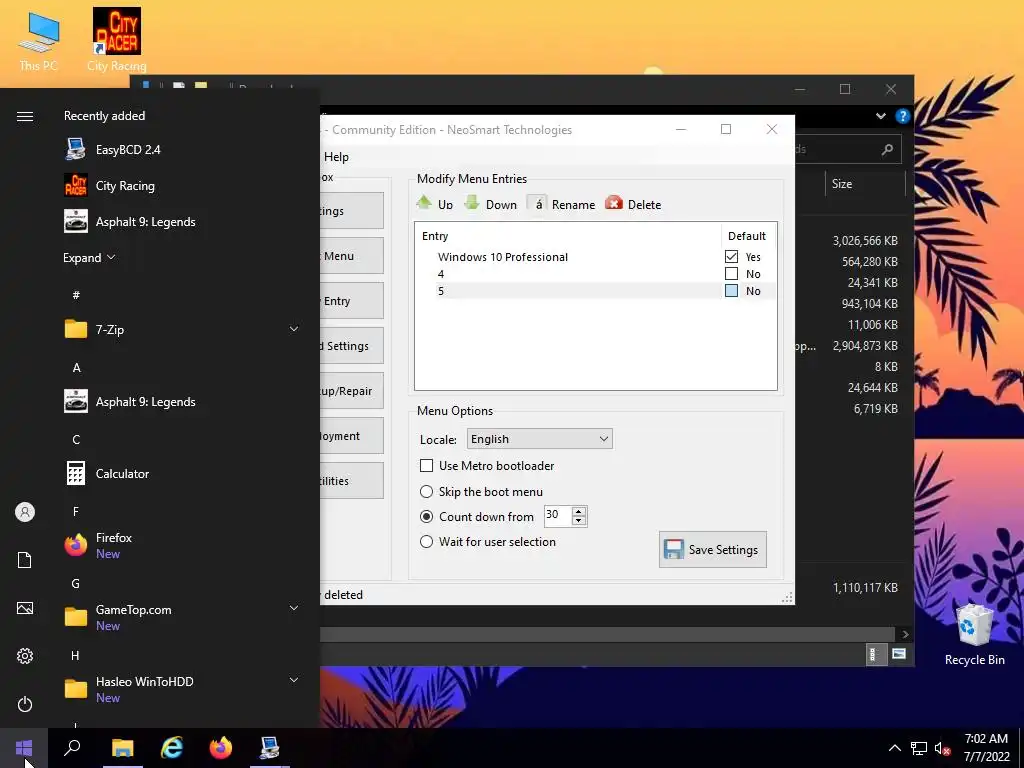Select Wait for user selection
Screen dimensions: 1024x768
[x=488, y=541]
